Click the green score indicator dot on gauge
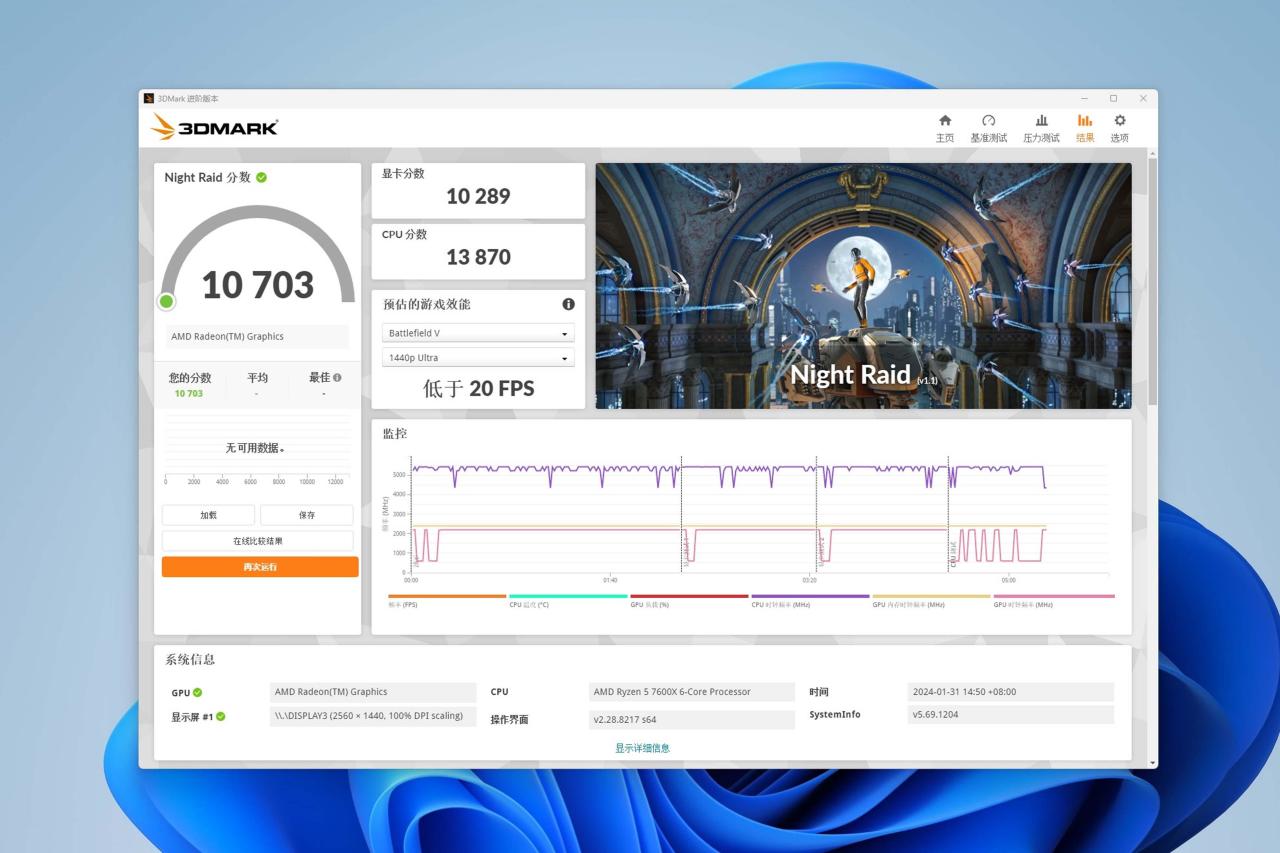Screen dimensions: 1280x853 pyautogui.click(x=166, y=301)
